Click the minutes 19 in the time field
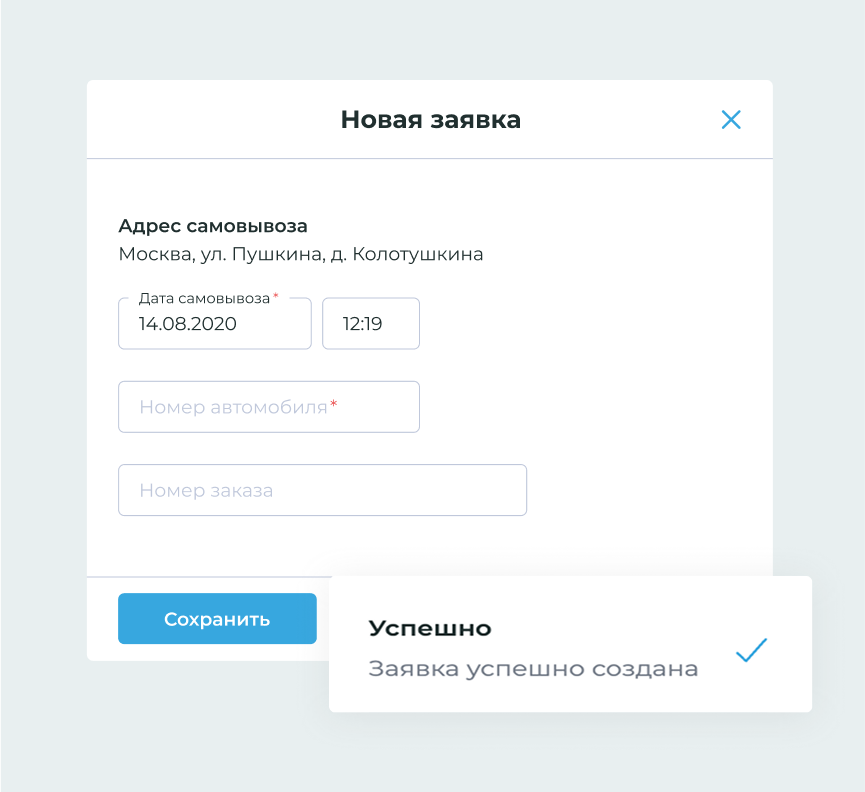The image size is (865, 792). (373, 324)
